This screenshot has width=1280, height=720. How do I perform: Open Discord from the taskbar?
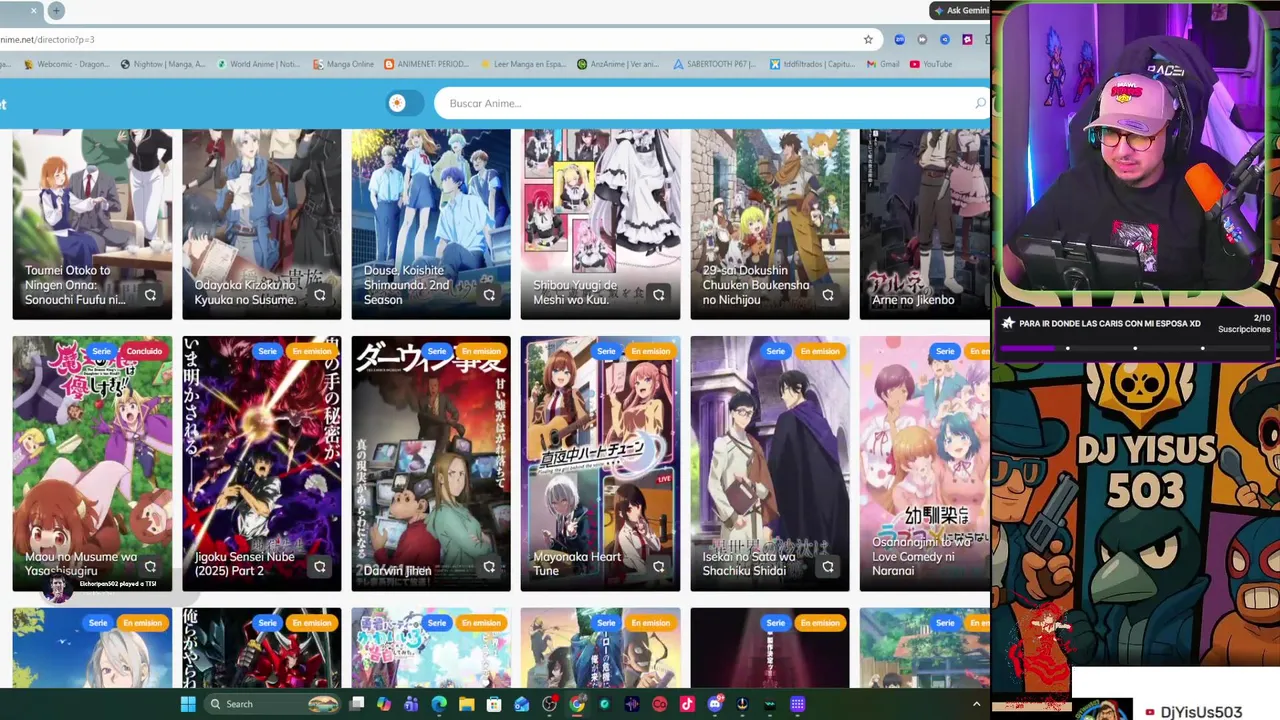pos(714,704)
